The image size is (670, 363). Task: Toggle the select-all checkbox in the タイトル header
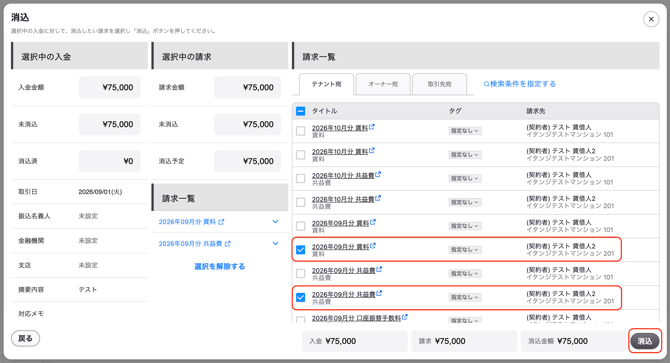point(301,111)
